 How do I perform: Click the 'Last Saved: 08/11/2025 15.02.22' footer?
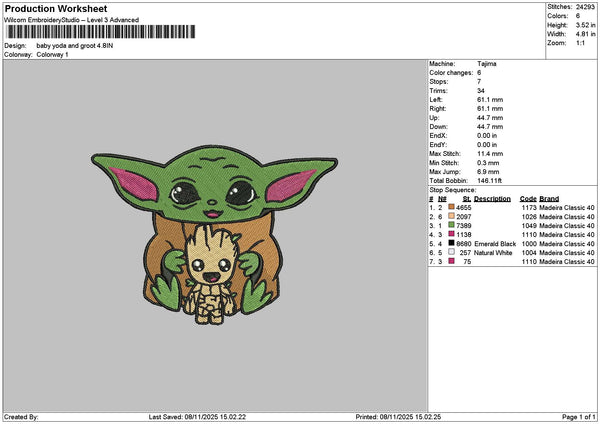tap(197, 417)
